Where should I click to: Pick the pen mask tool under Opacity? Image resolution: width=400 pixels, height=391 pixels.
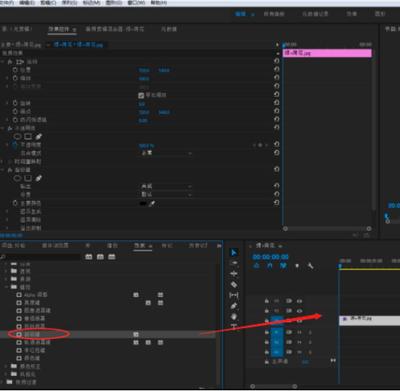point(39,136)
